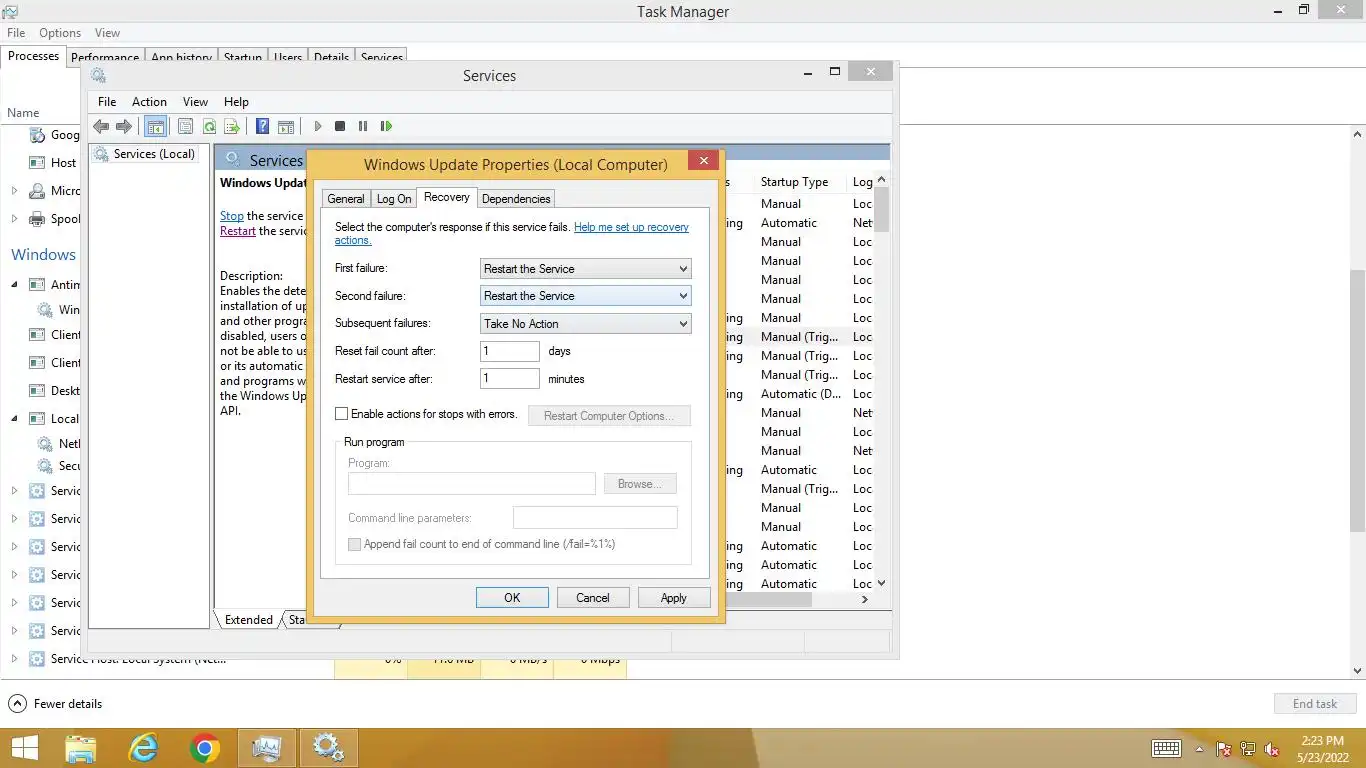Open Google Chrome from taskbar
The height and width of the screenshot is (768, 1366).
pos(205,747)
